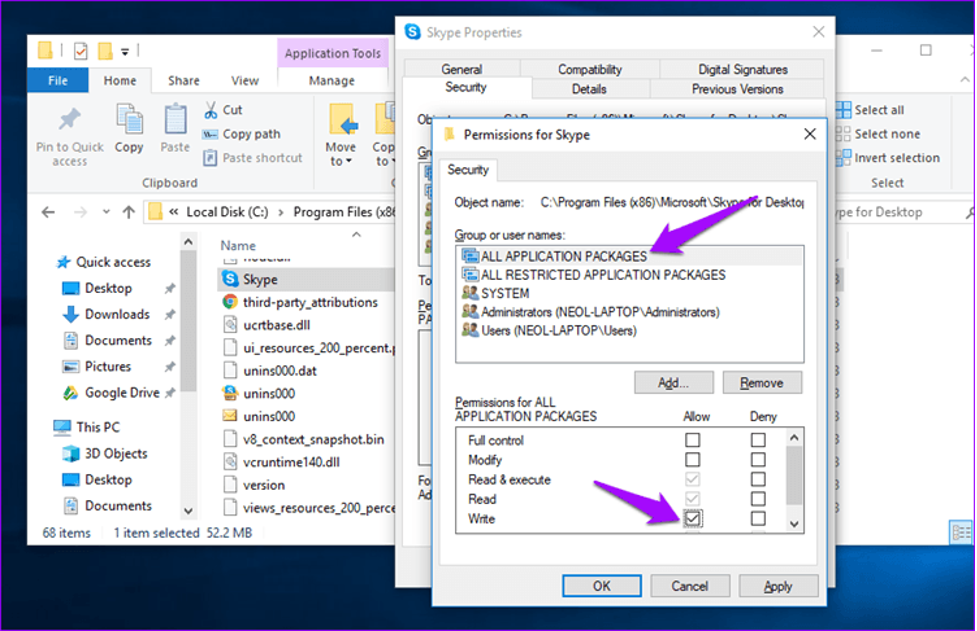Check Deny for Read
This screenshot has height=631, width=977.
[758, 499]
